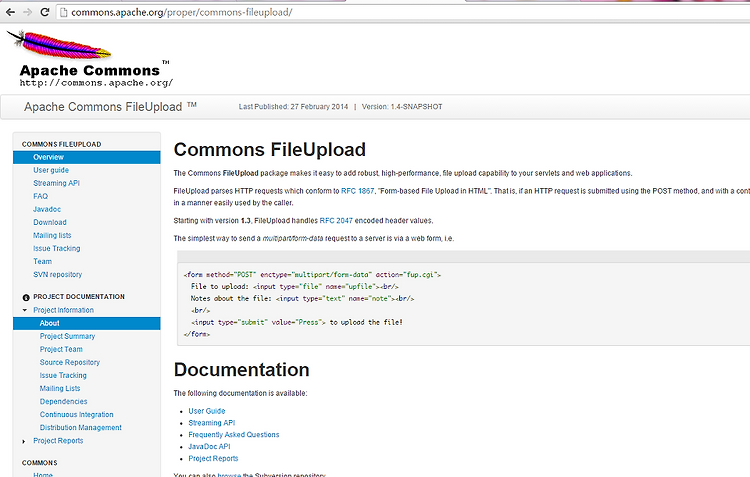Click the Last Published: 27 February 2014 text
750x477 pixels.
point(294,107)
